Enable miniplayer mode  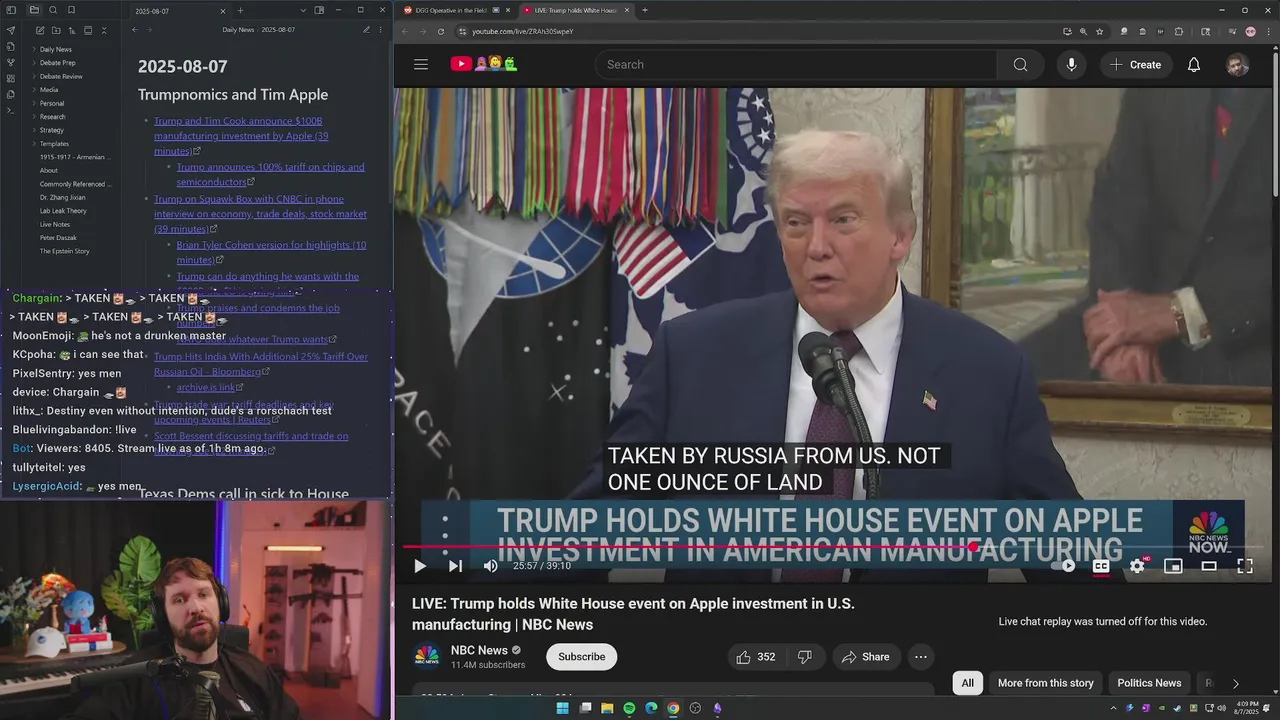(1173, 566)
